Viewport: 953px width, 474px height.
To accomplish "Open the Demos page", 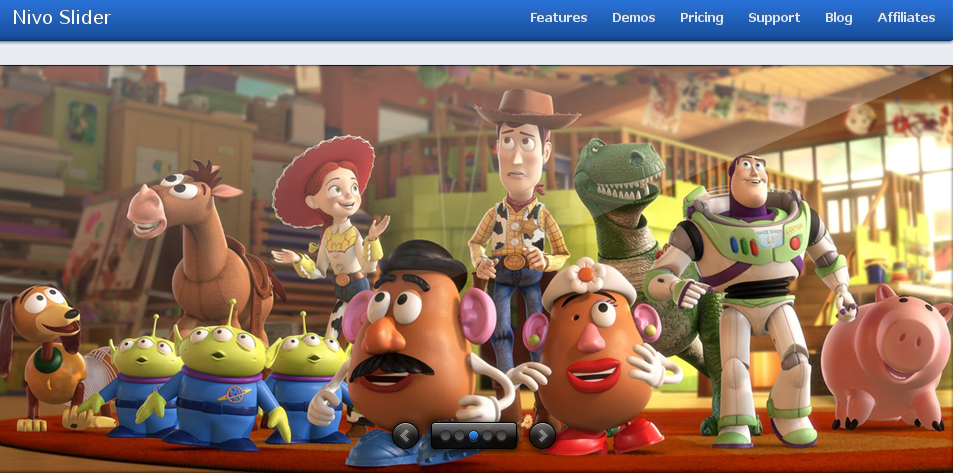I will [633, 18].
